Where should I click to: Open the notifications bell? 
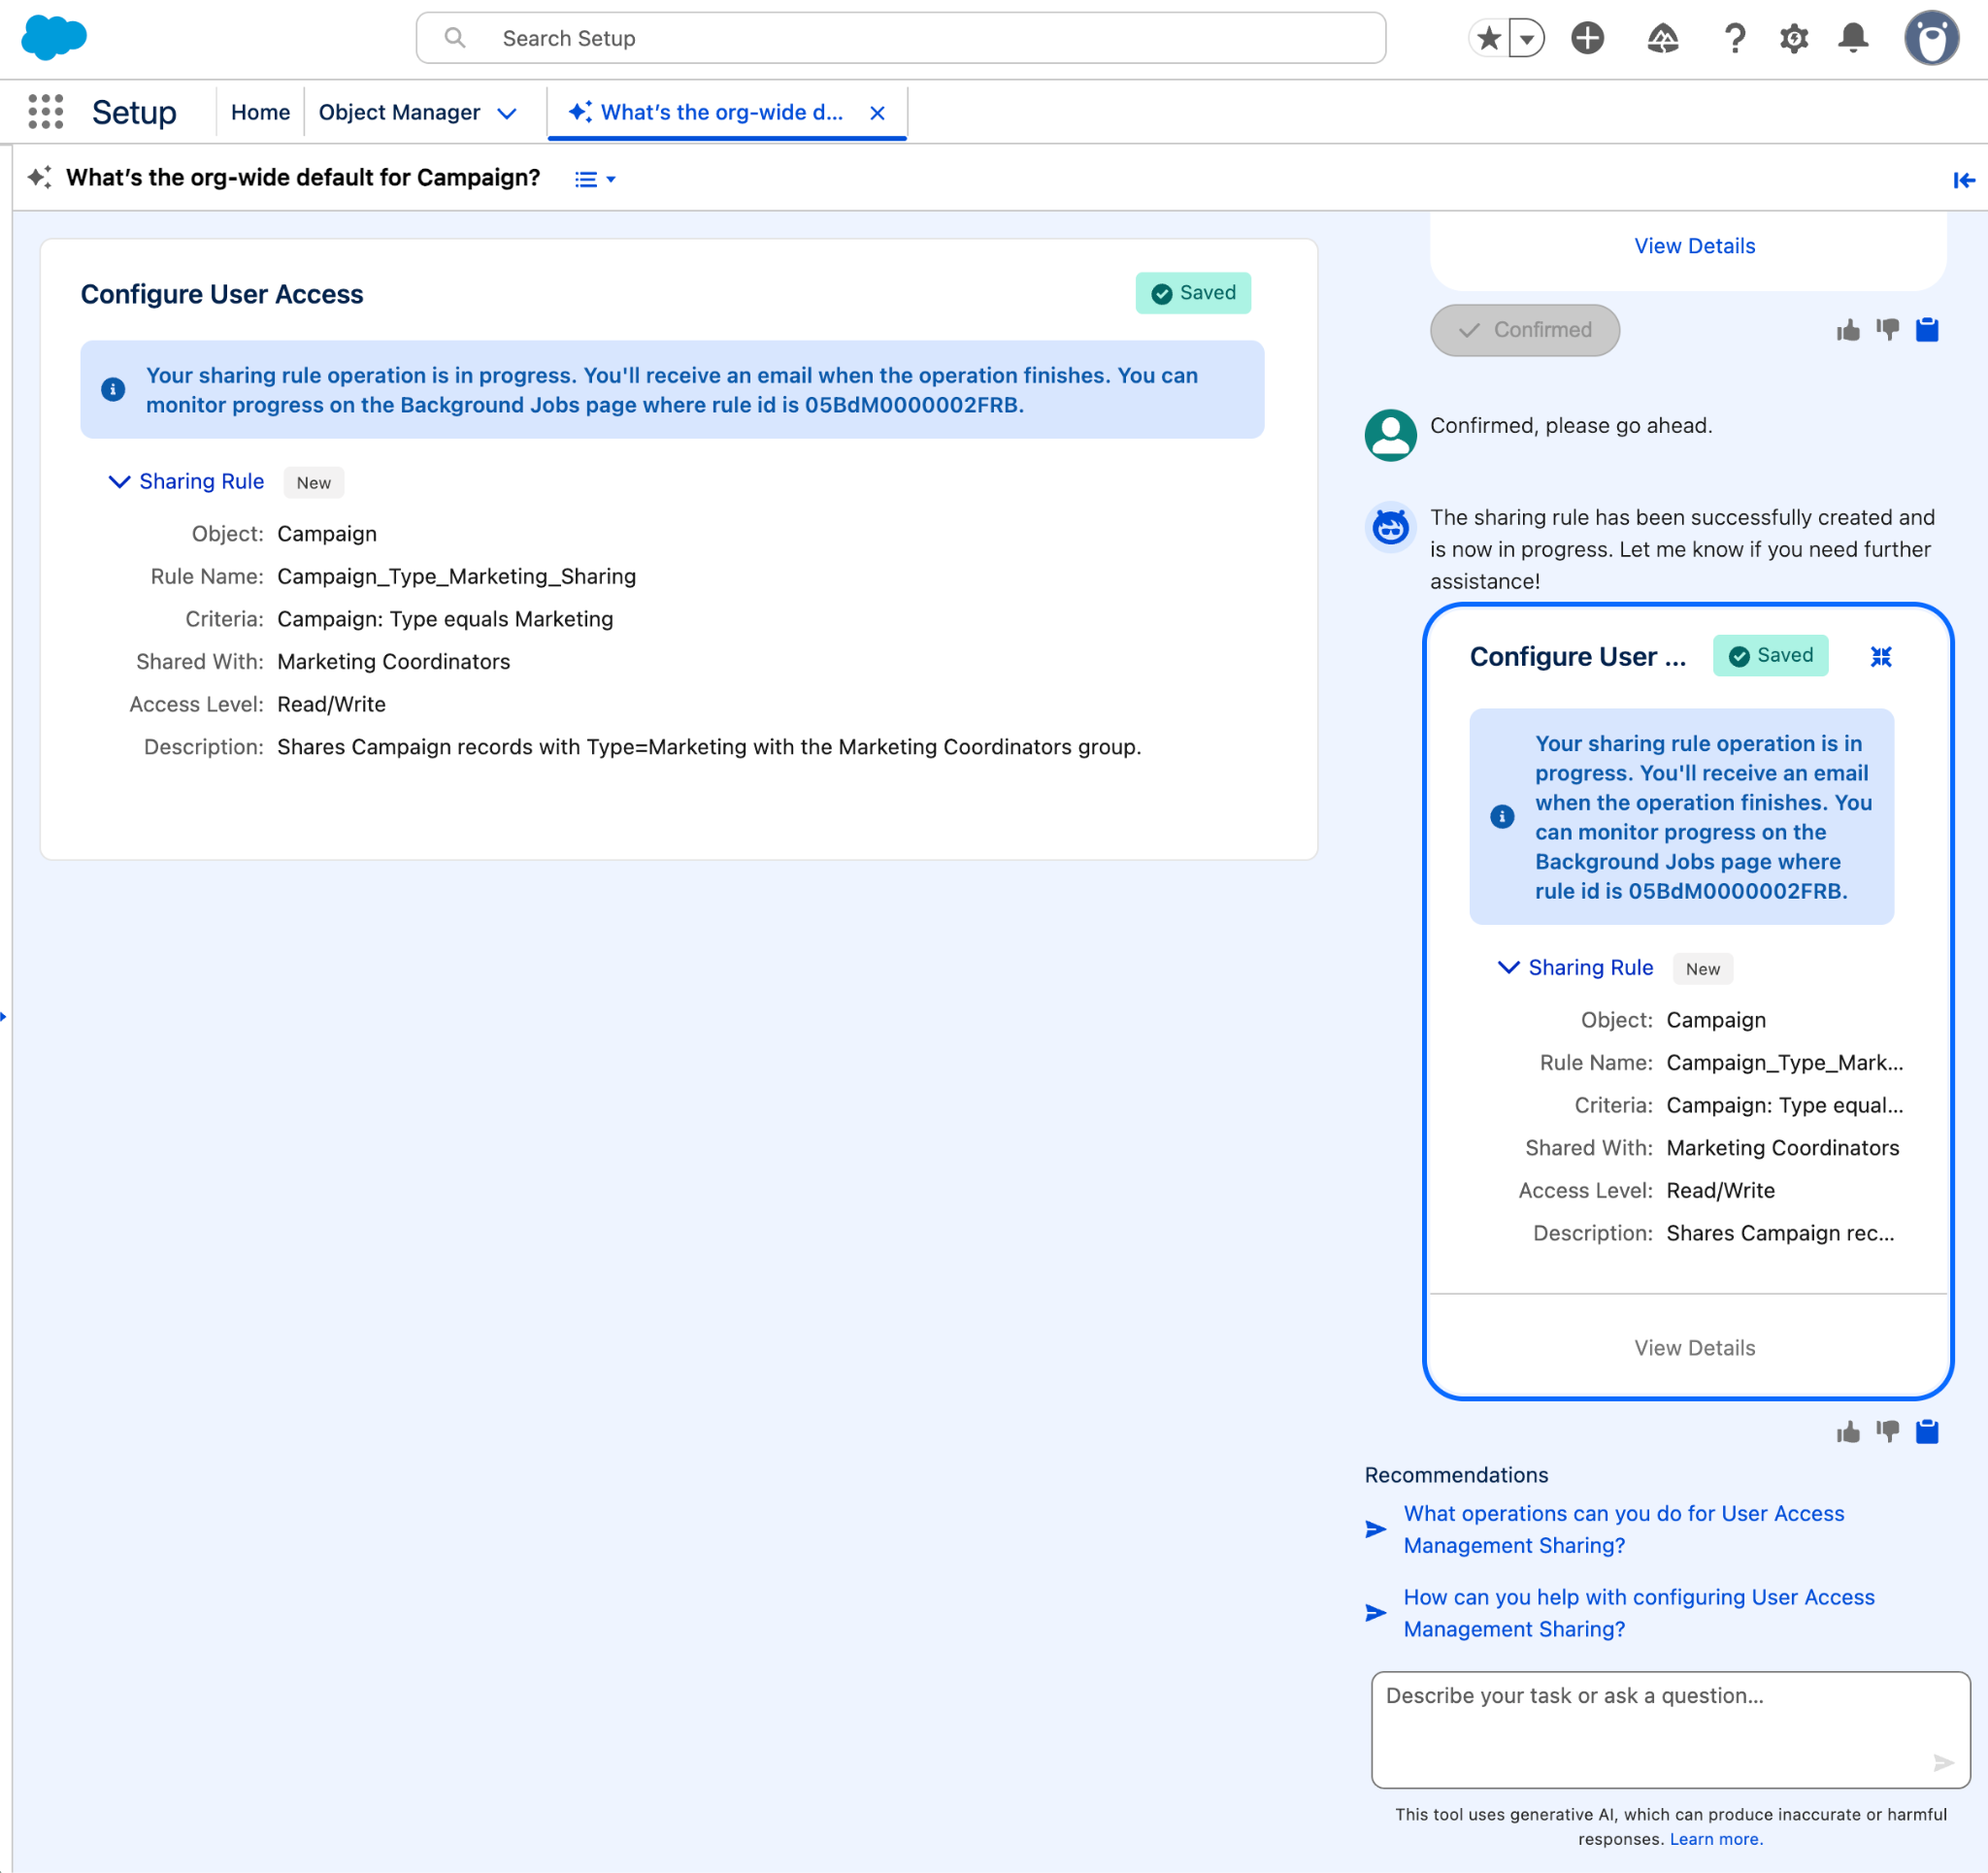[1851, 38]
